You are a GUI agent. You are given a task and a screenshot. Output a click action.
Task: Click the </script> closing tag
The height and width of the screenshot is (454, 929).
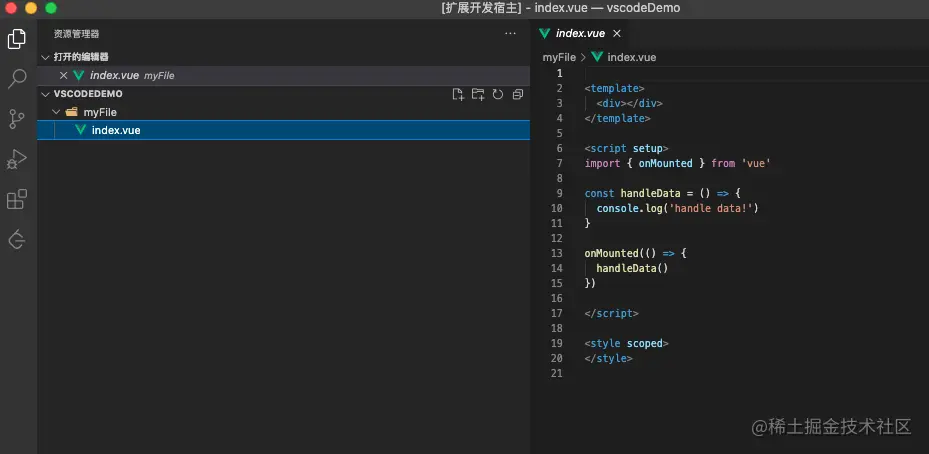pos(611,313)
